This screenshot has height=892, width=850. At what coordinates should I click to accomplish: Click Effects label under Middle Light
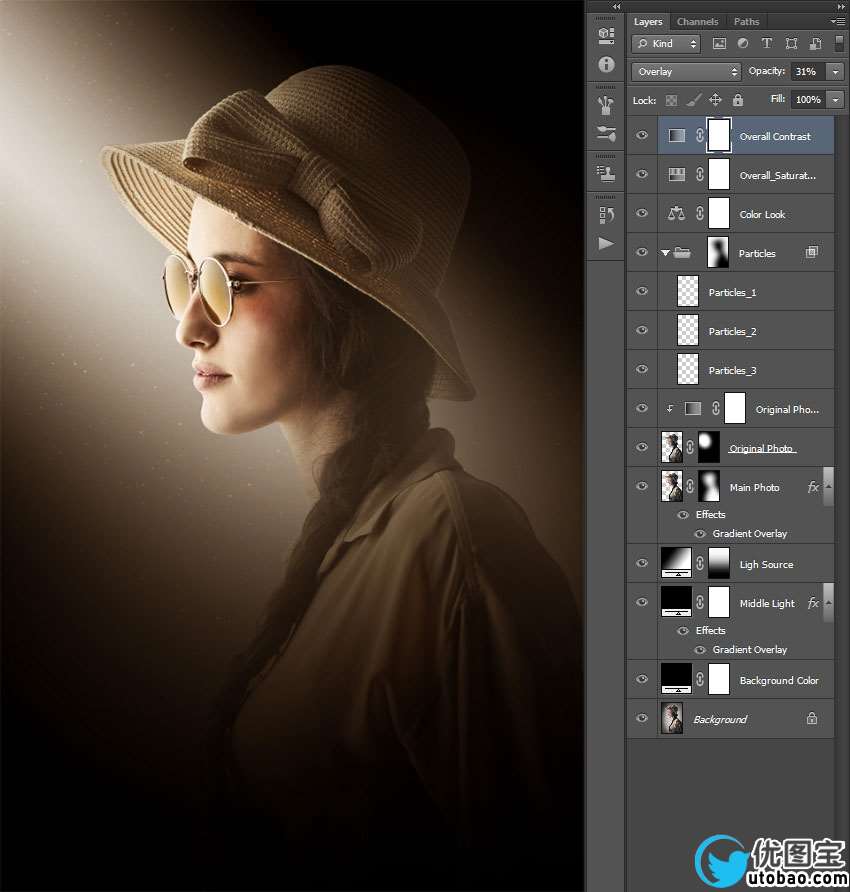click(711, 630)
